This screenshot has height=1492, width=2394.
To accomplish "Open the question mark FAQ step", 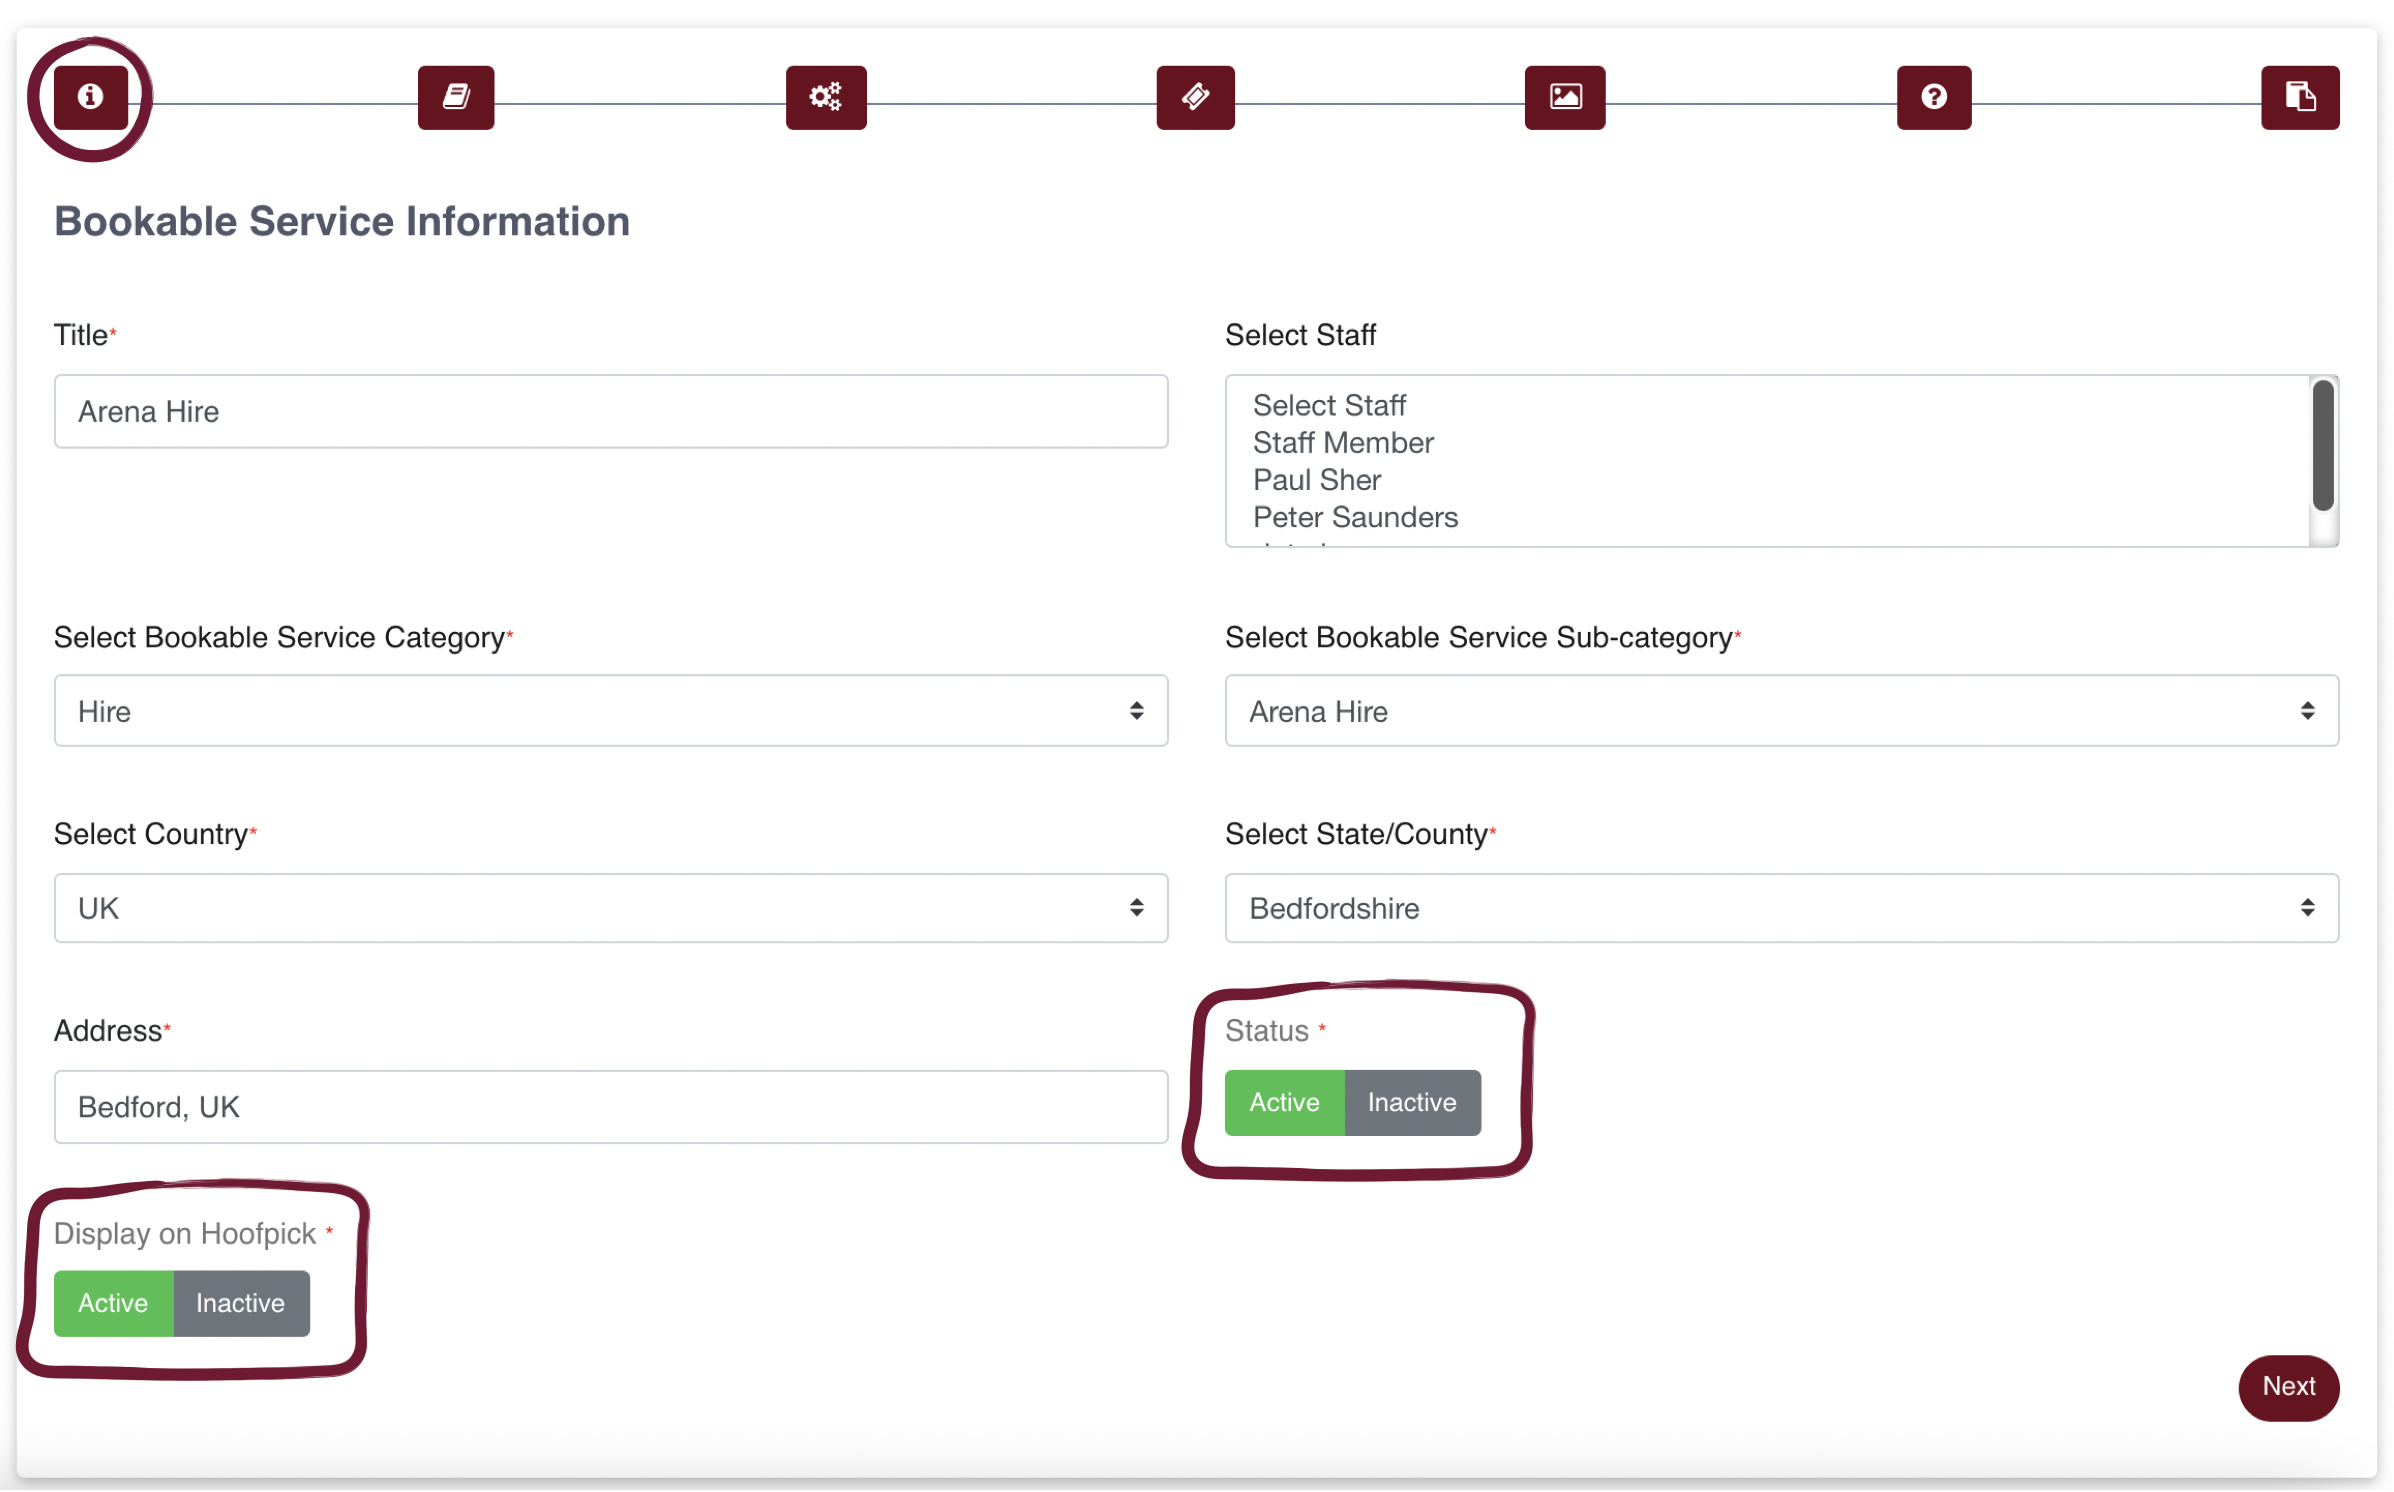I will tap(1934, 97).
